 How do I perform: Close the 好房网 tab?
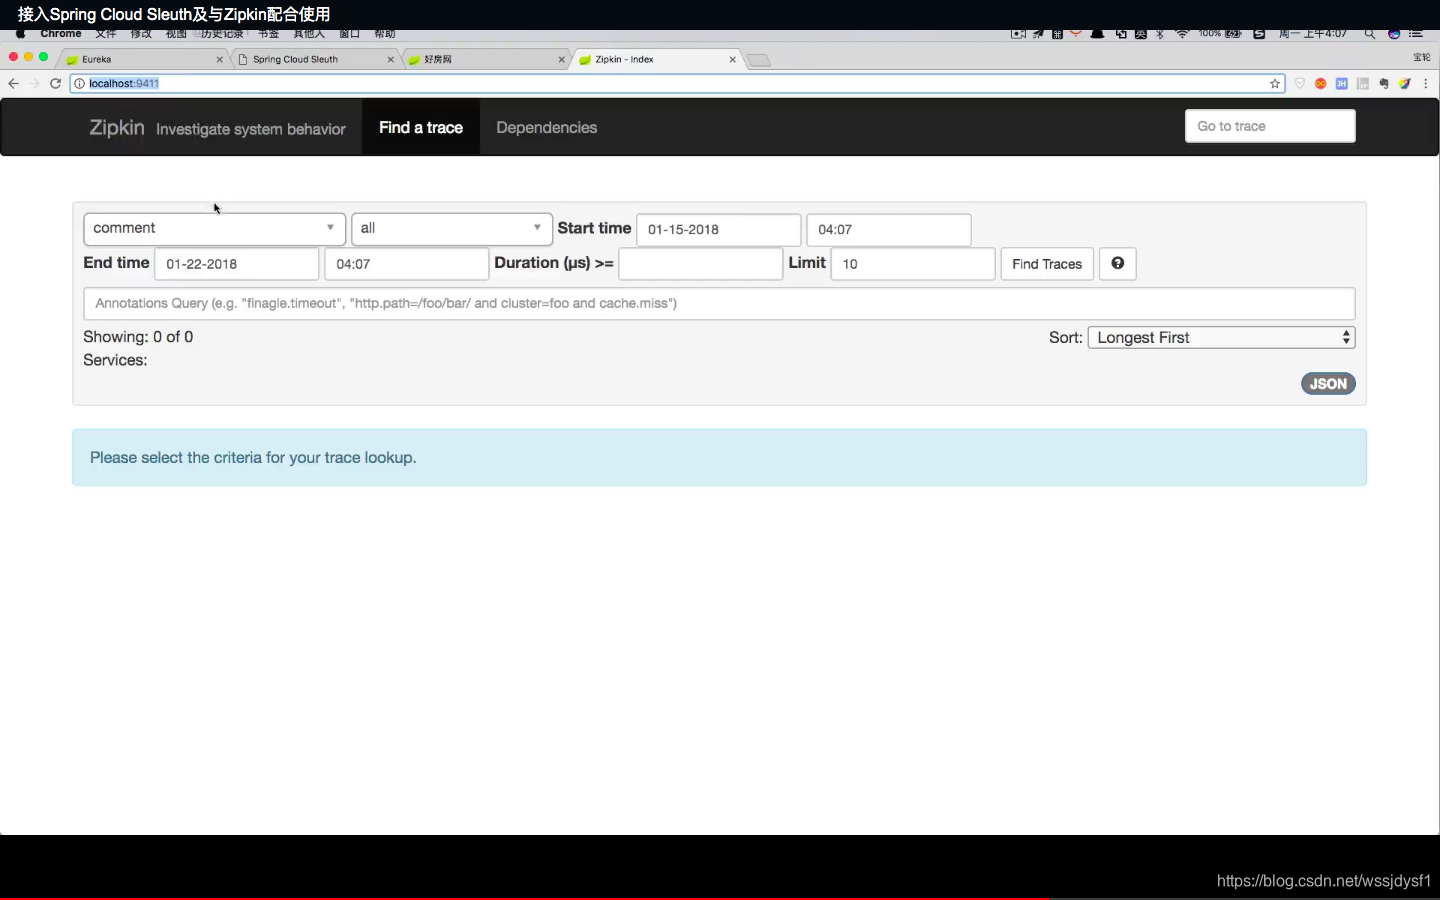point(562,60)
